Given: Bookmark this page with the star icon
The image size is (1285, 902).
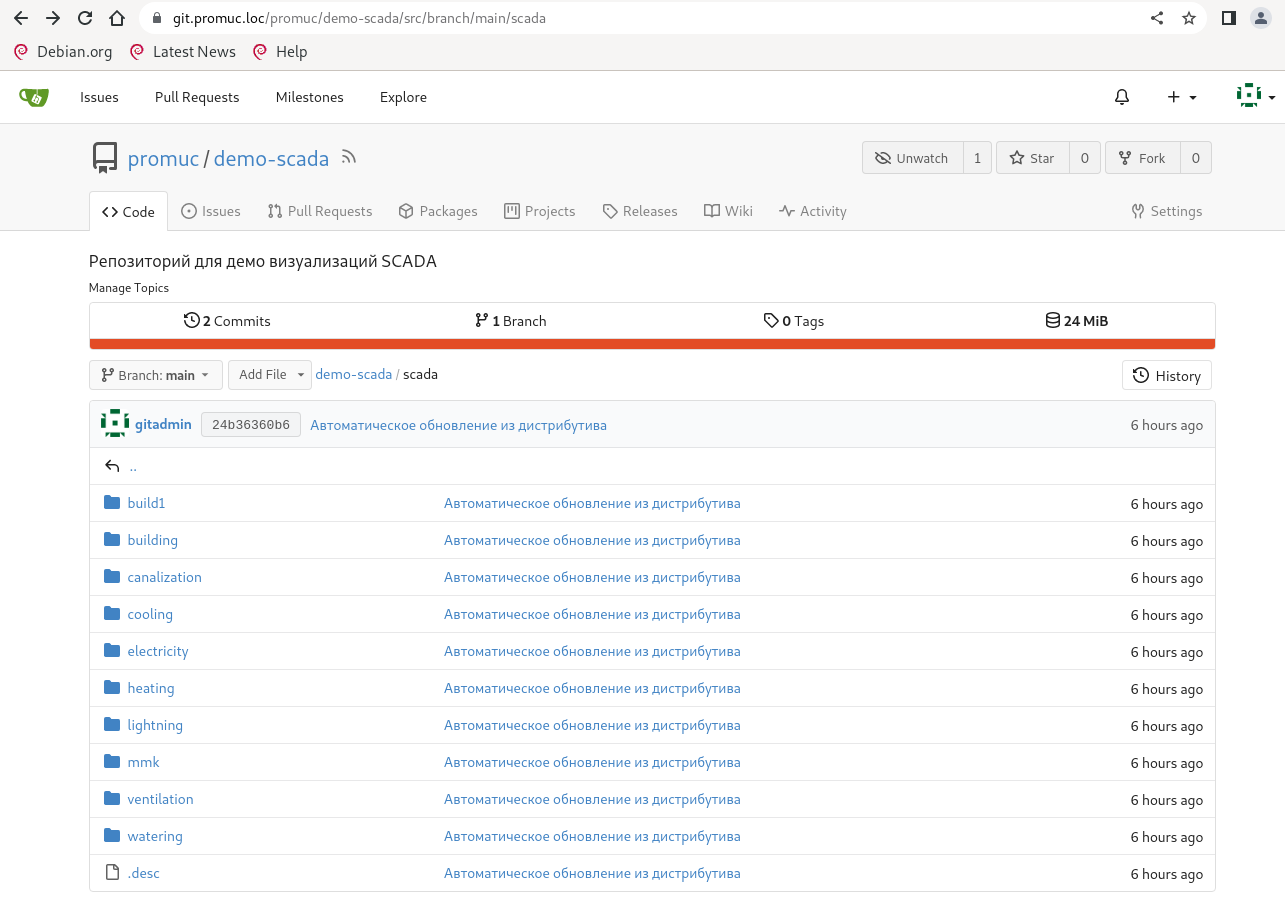Looking at the screenshot, I should (x=1189, y=18).
